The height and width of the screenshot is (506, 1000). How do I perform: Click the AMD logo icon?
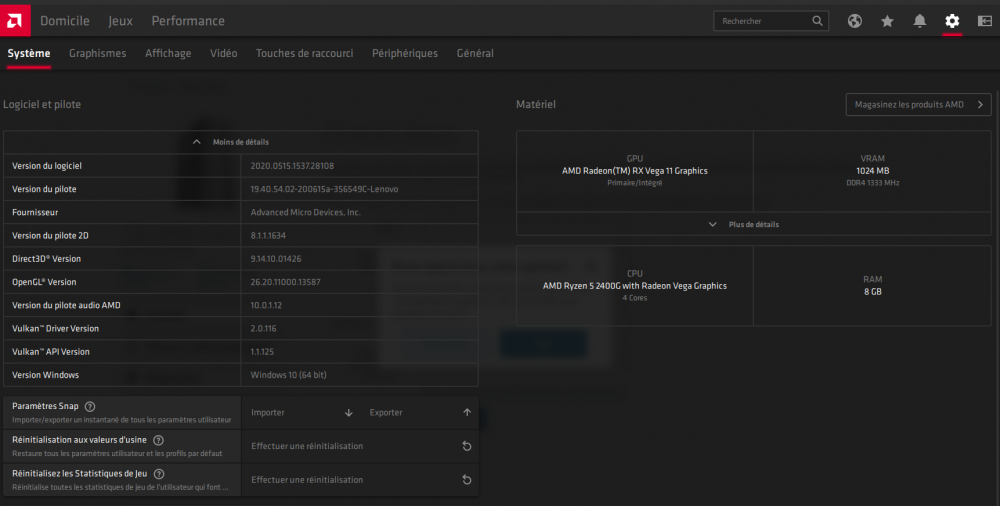coord(15,20)
